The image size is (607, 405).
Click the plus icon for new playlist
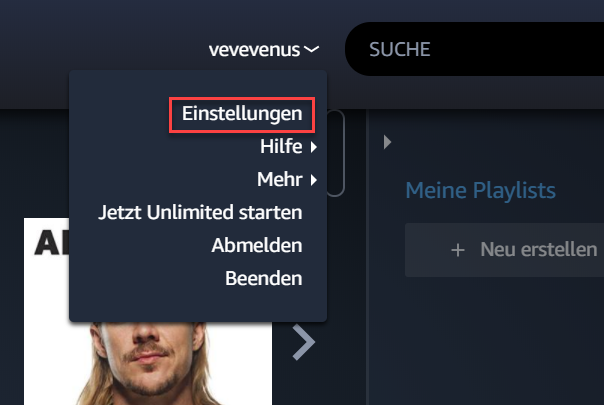[x=458, y=250]
